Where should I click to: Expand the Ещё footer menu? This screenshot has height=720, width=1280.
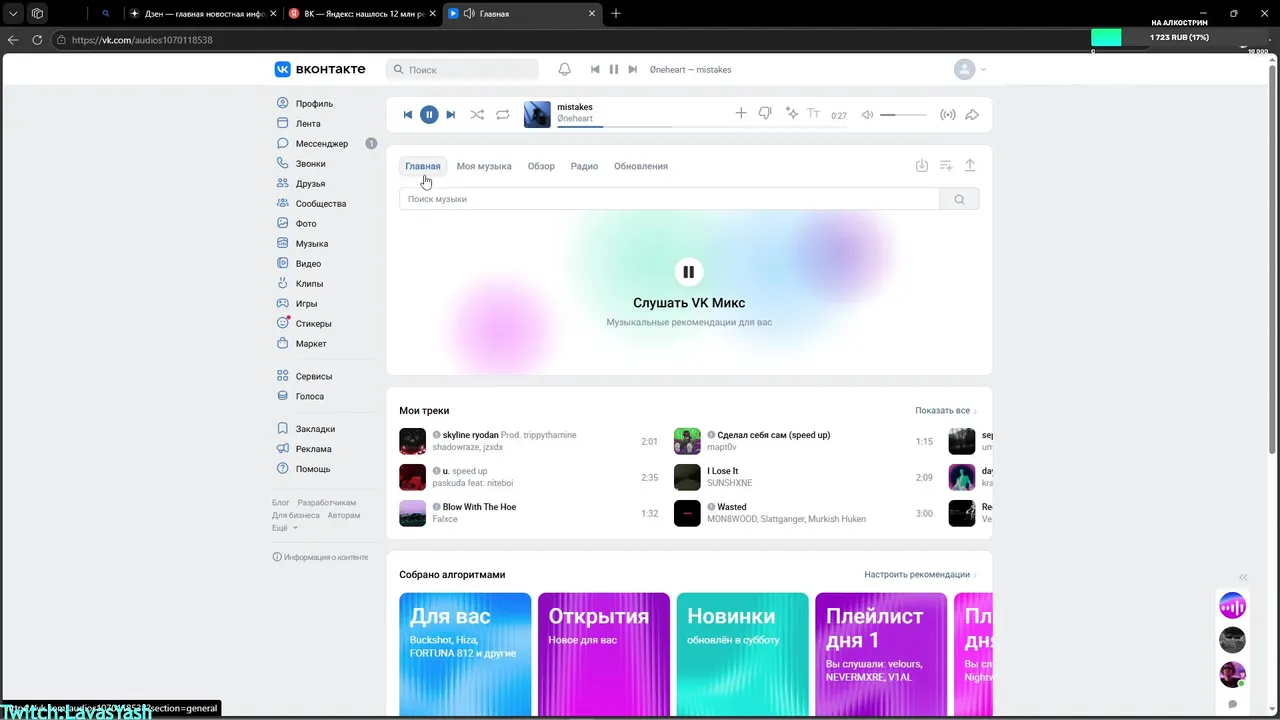(x=285, y=528)
